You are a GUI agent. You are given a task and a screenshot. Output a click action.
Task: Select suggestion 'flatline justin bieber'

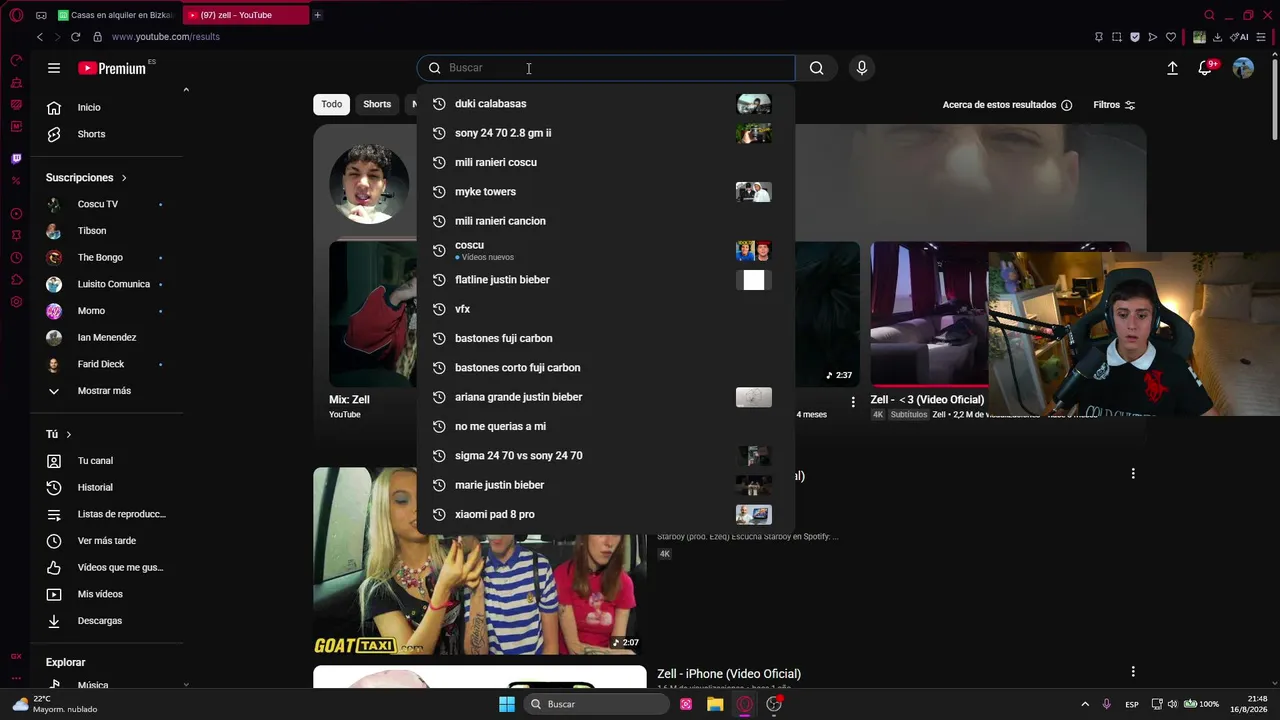[605, 280]
